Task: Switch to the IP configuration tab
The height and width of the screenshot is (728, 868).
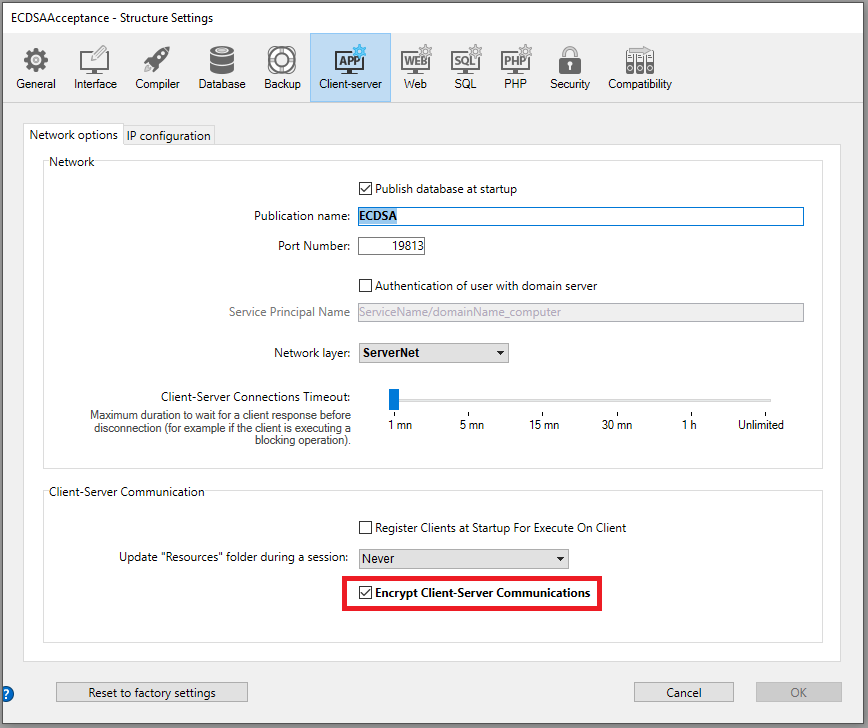Action: click(x=169, y=136)
